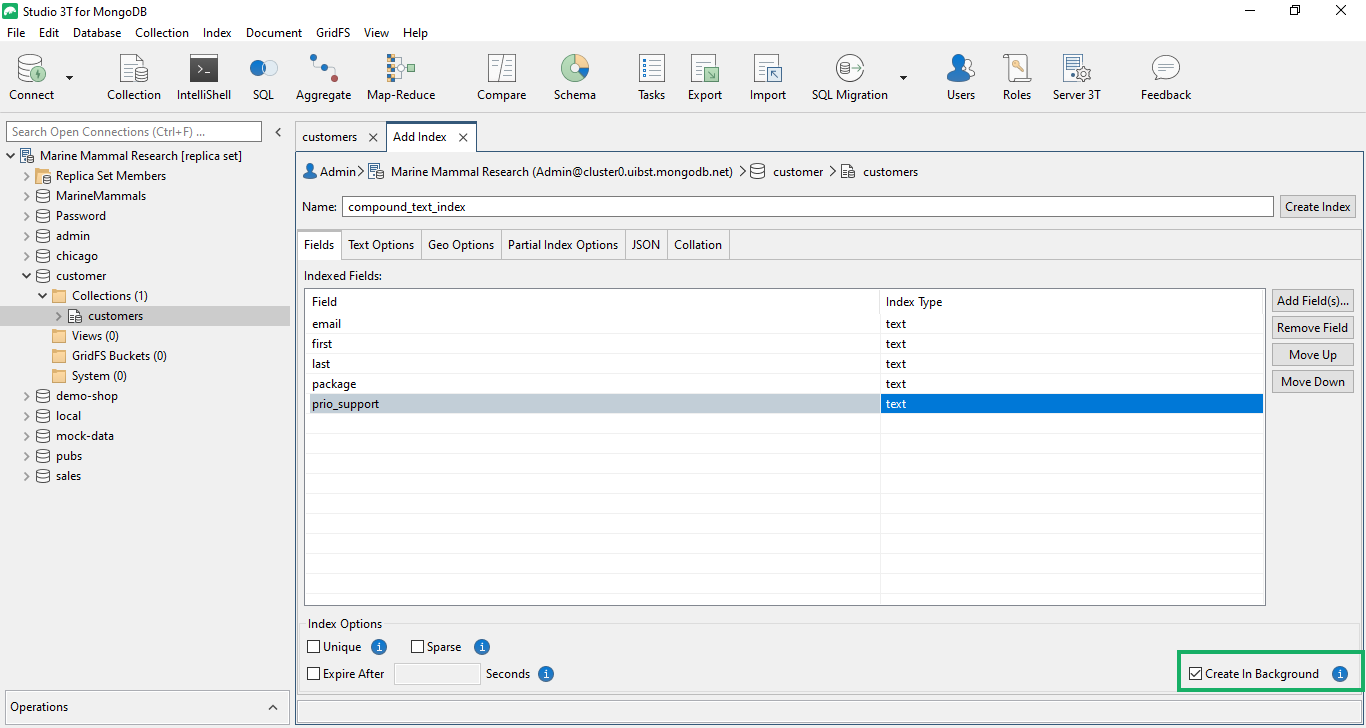The image size is (1366, 728).
Task: Expand the demo-shop database
Action: click(26, 395)
